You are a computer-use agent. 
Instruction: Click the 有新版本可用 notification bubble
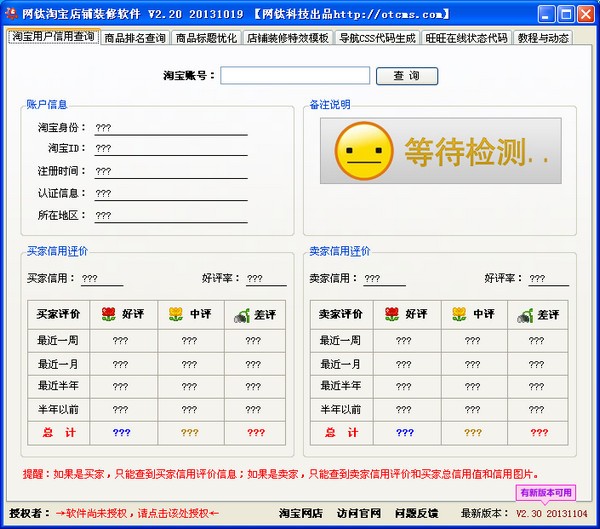(546, 493)
